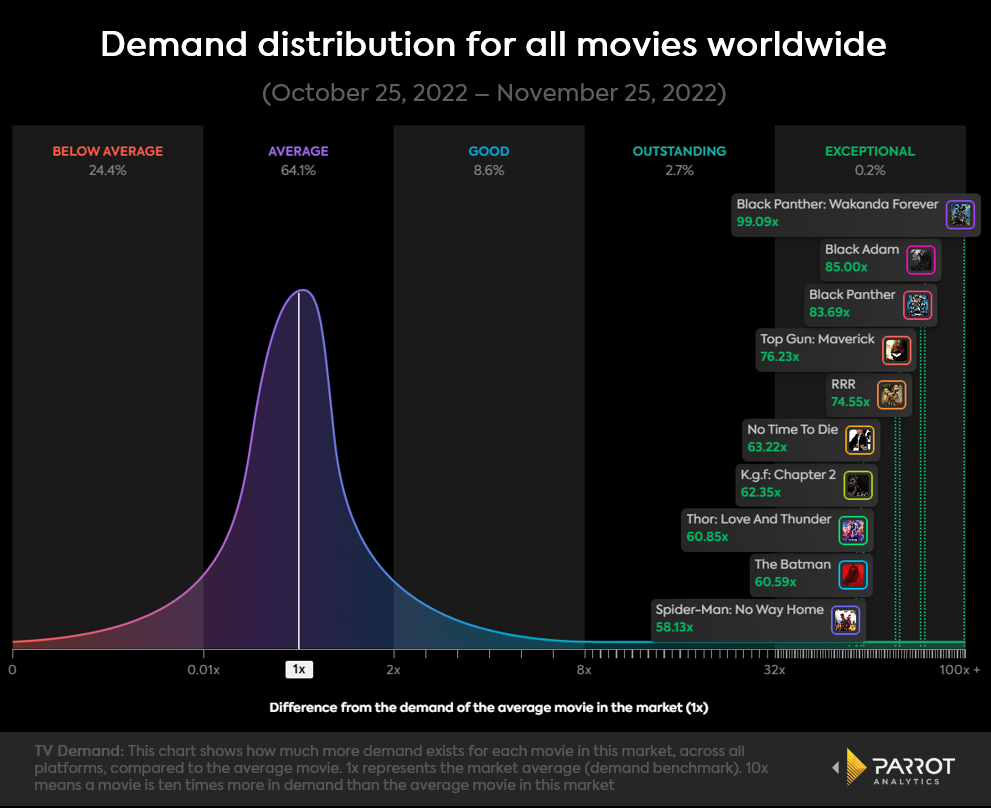Select the 1x axis marker label
991x808 pixels.
(299, 670)
